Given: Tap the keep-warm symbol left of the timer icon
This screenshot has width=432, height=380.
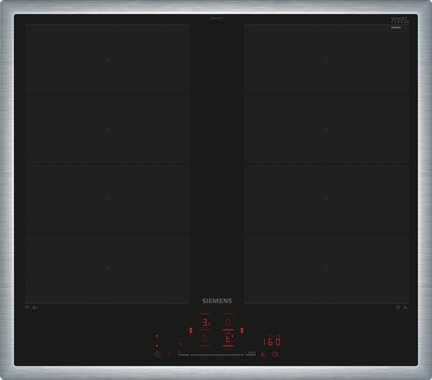Looking at the screenshot, I should [x=263, y=355].
